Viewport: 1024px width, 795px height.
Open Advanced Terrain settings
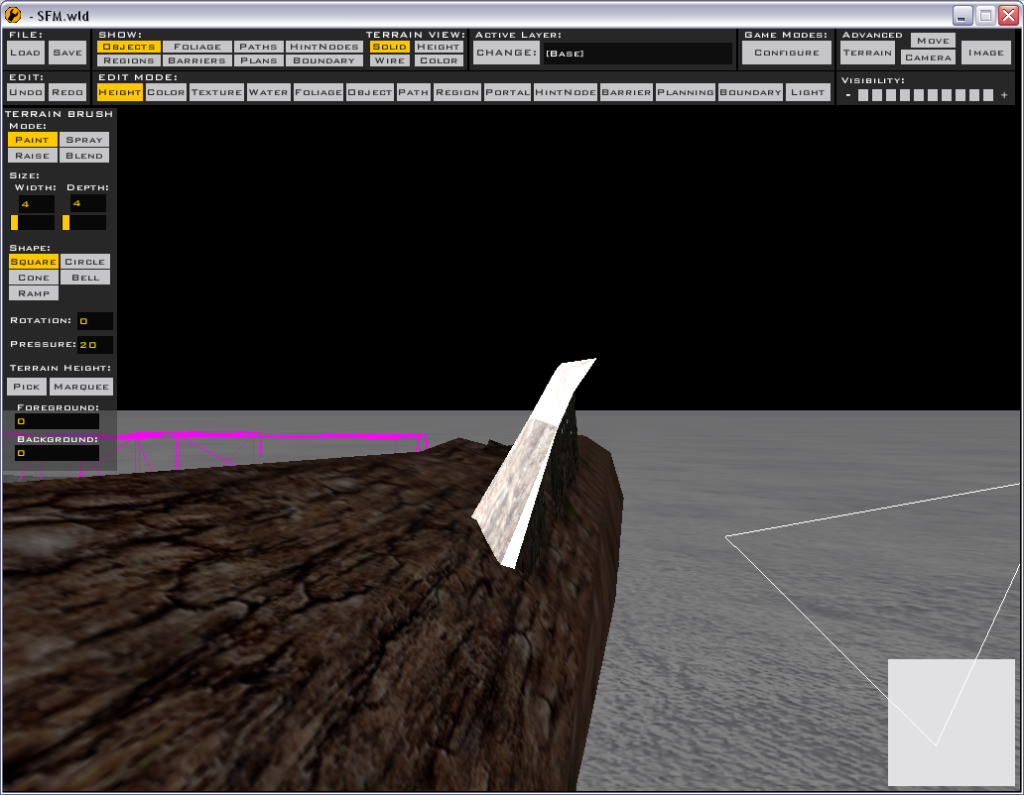[x=867, y=53]
